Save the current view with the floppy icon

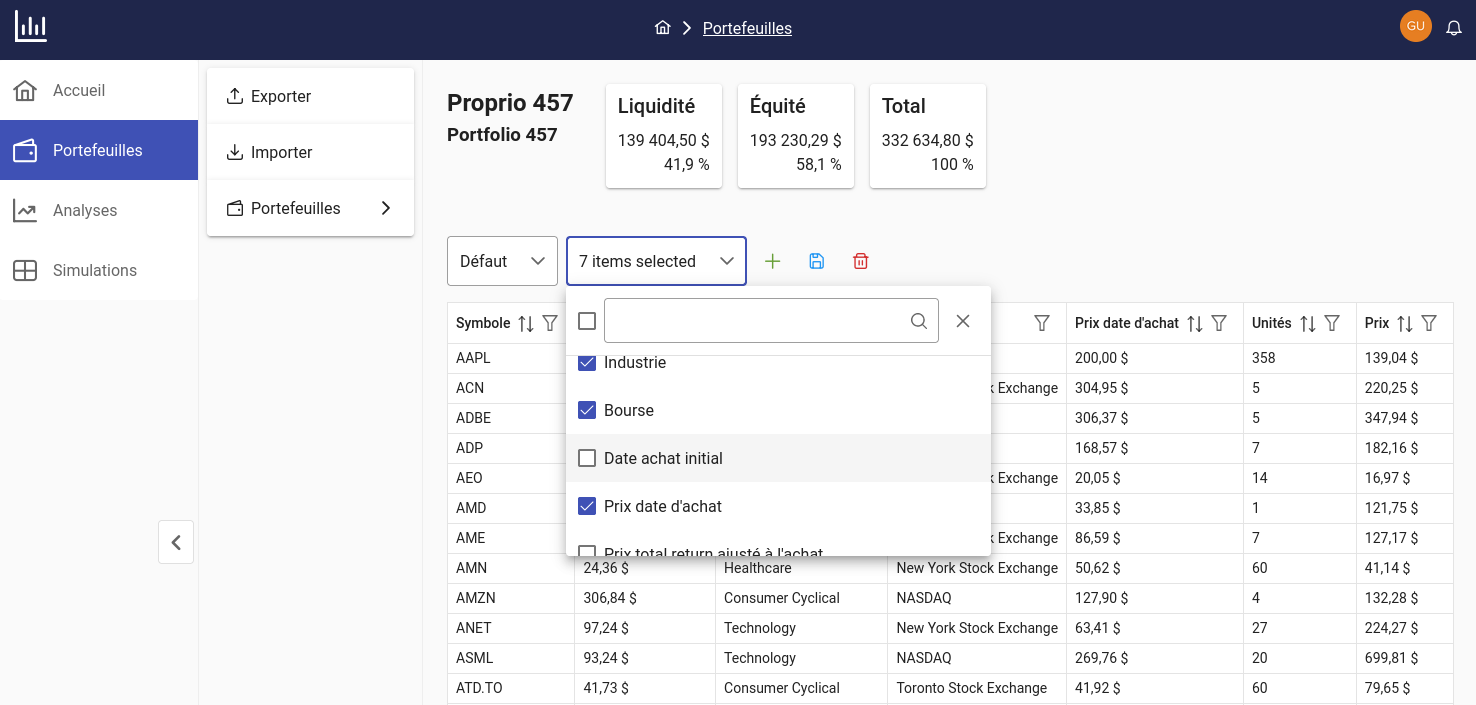(816, 261)
